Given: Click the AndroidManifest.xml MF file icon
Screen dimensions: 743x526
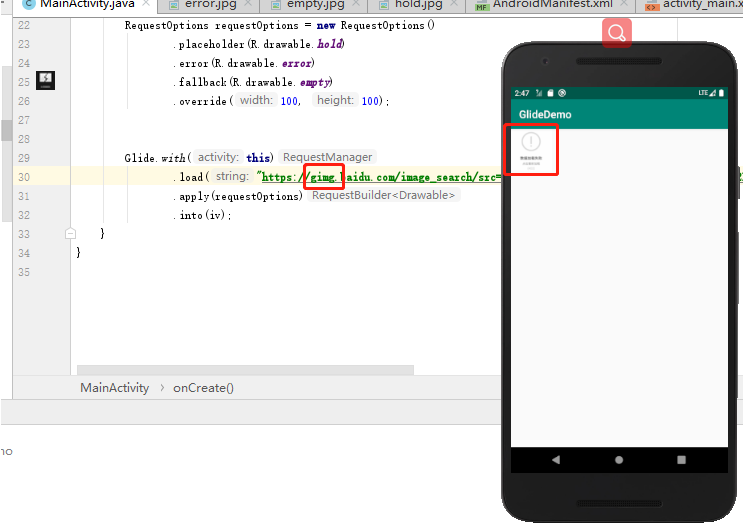Looking at the screenshot, I should click(x=481, y=6).
